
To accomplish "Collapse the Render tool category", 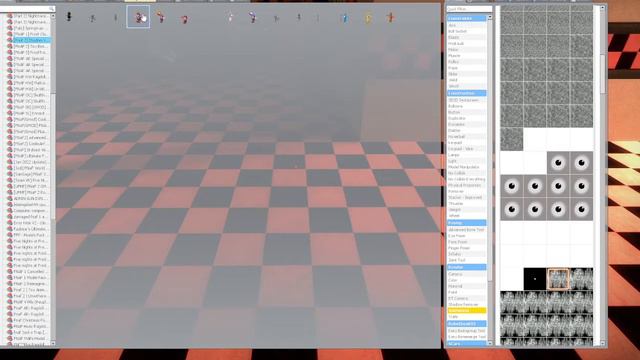I will coord(467,267).
